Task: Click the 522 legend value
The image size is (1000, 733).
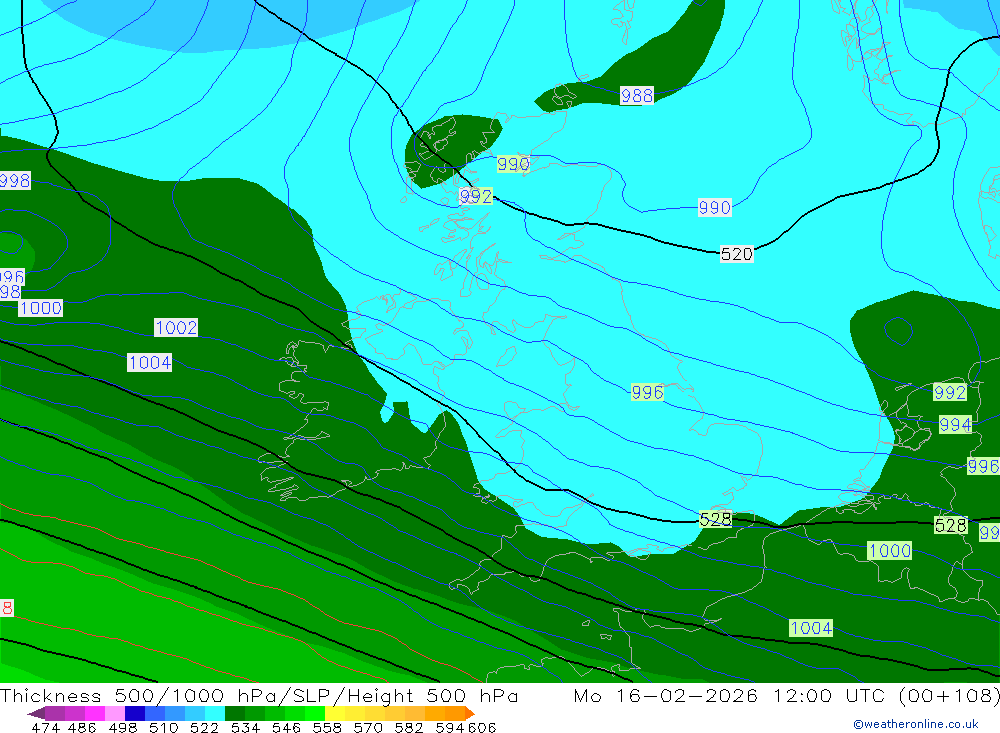Action: 204,727
